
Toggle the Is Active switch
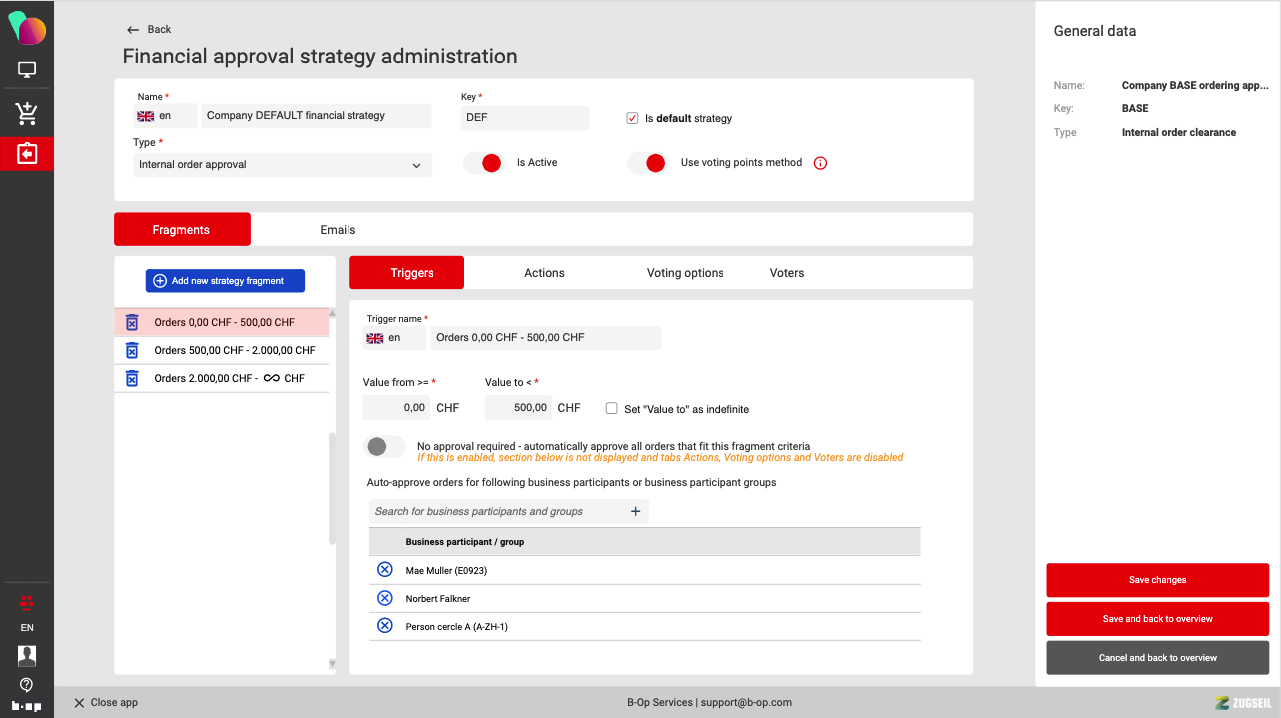[x=483, y=163]
